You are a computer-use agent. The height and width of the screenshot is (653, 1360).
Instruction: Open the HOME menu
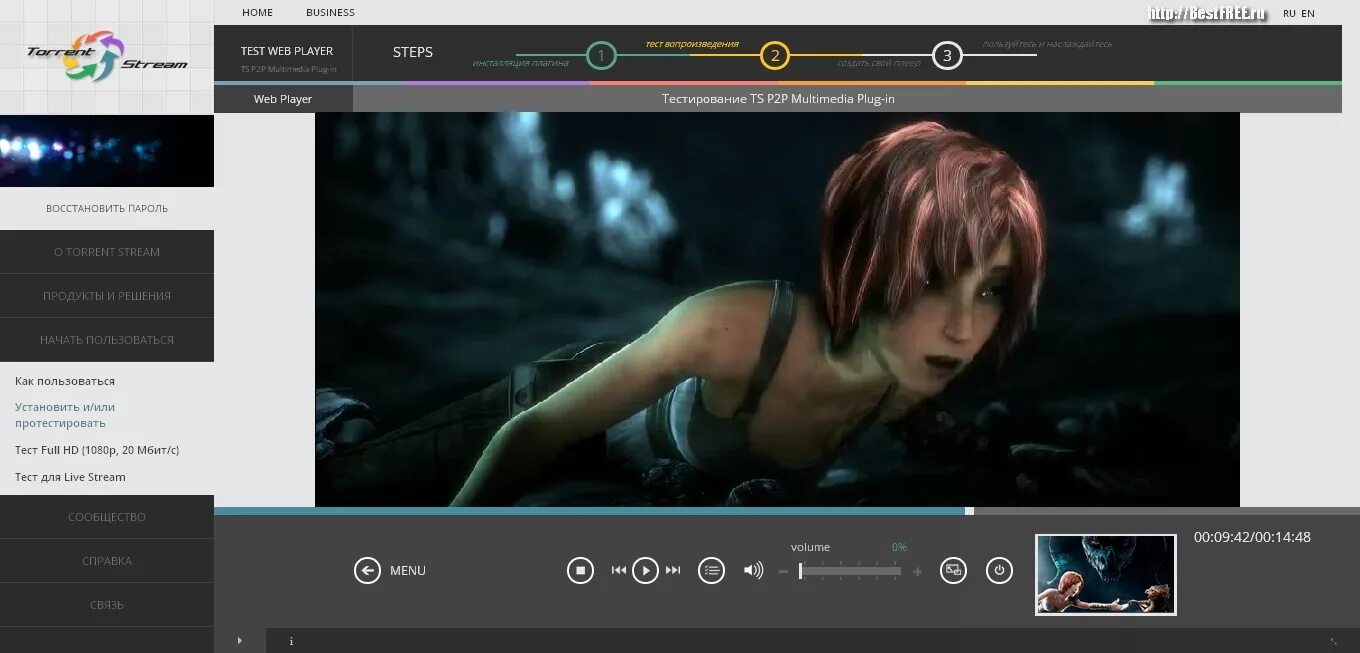[x=257, y=13]
